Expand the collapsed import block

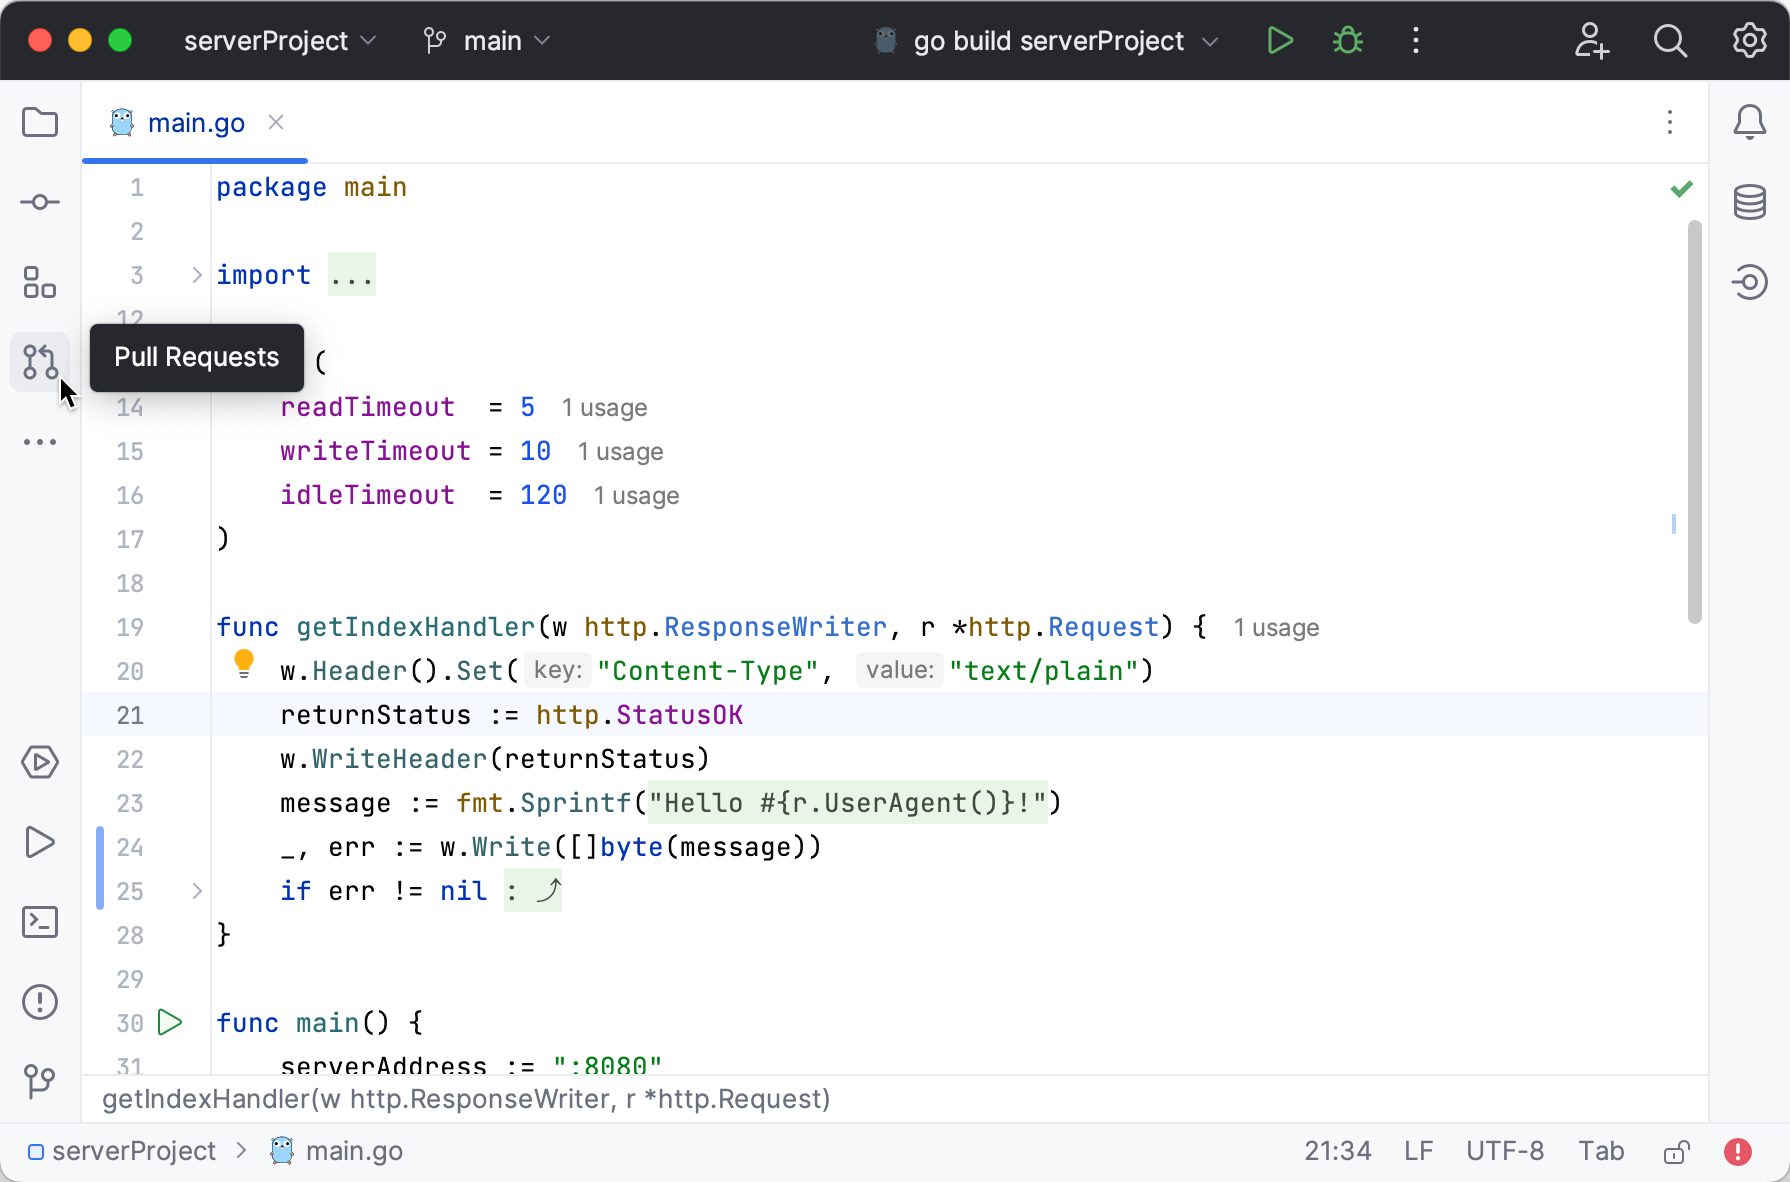click(197, 275)
